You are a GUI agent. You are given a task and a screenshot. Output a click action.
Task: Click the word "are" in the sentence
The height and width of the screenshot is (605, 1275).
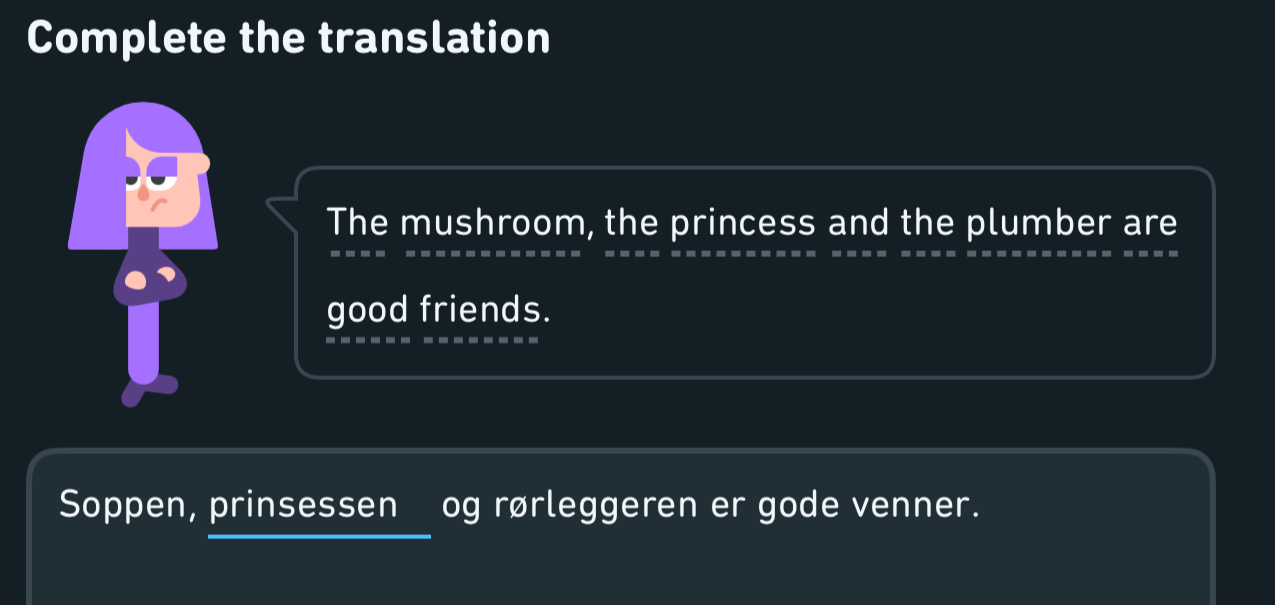(x=1150, y=222)
